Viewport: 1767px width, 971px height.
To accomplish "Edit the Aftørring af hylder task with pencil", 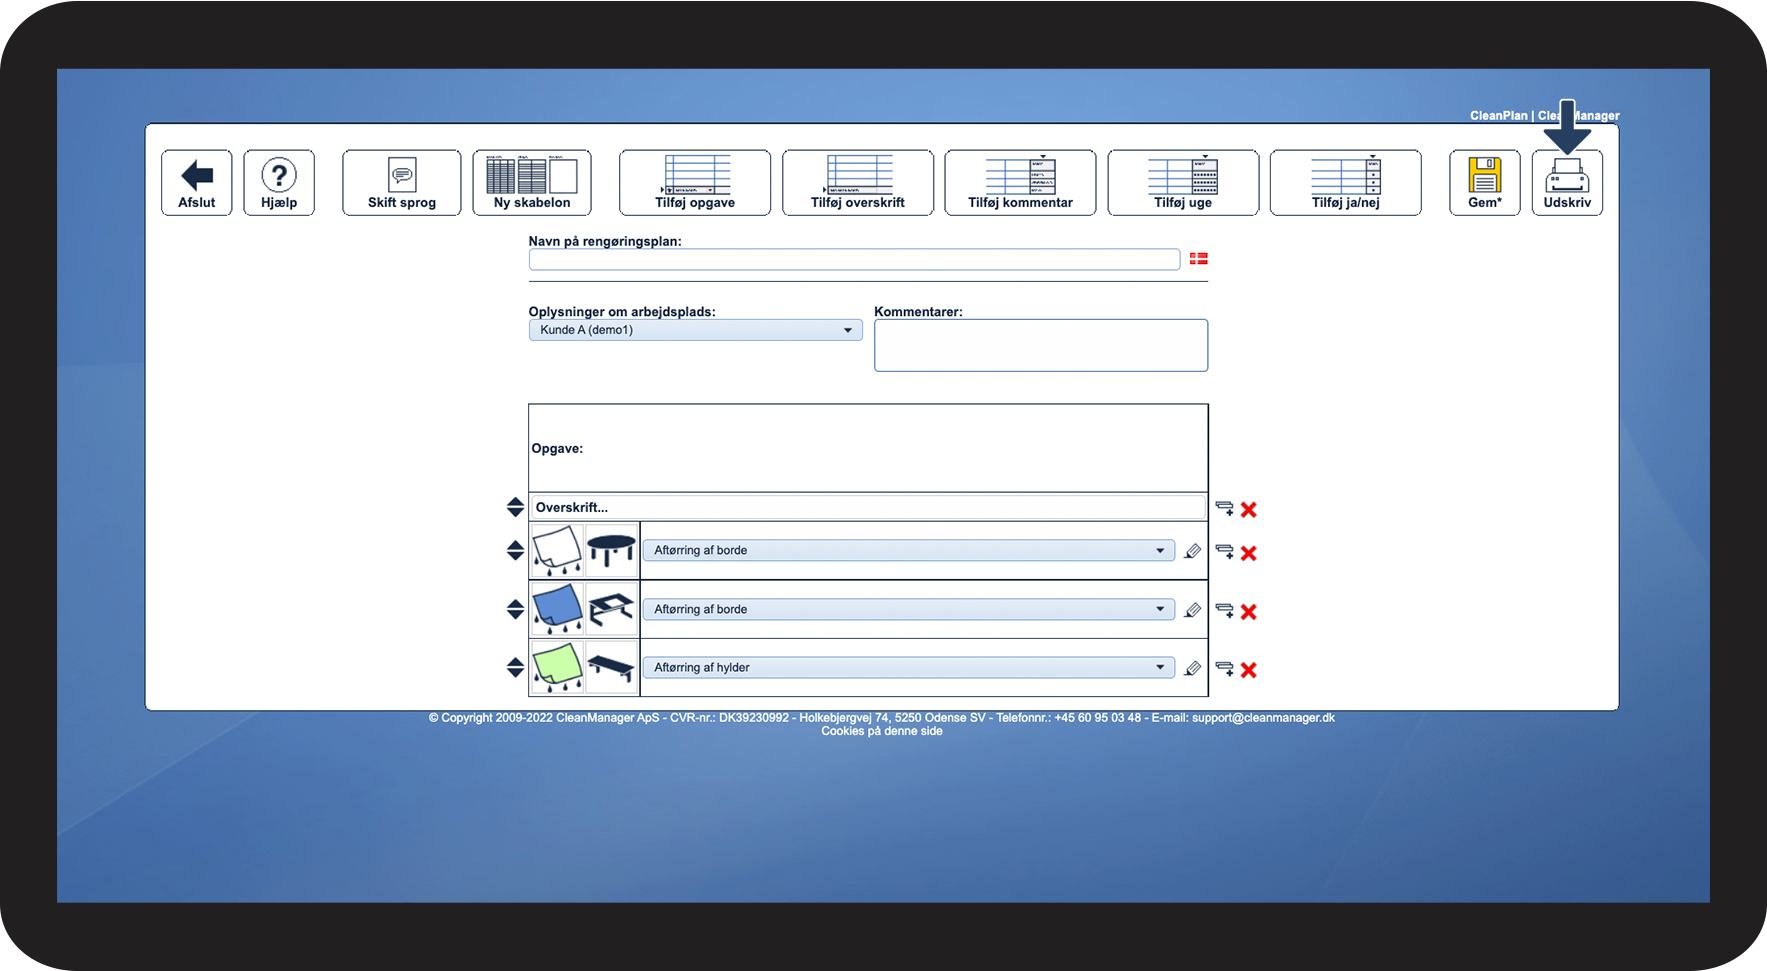I will pyautogui.click(x=1192, y=668).
